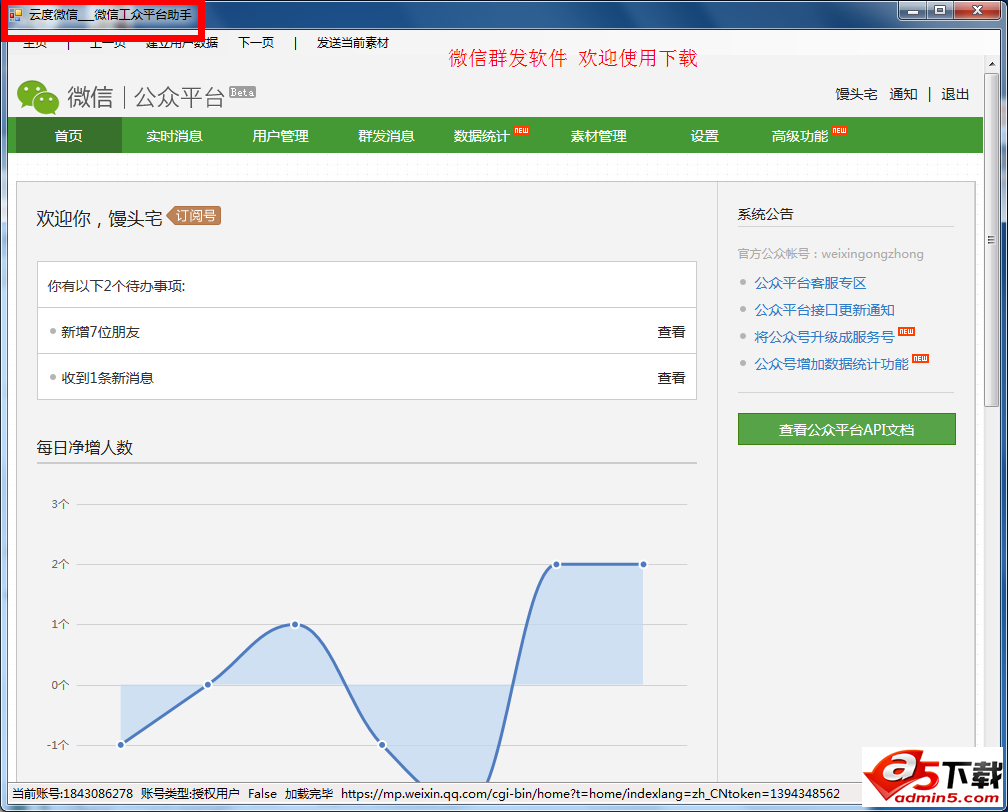Click the scrollbar up arrow

991,64
